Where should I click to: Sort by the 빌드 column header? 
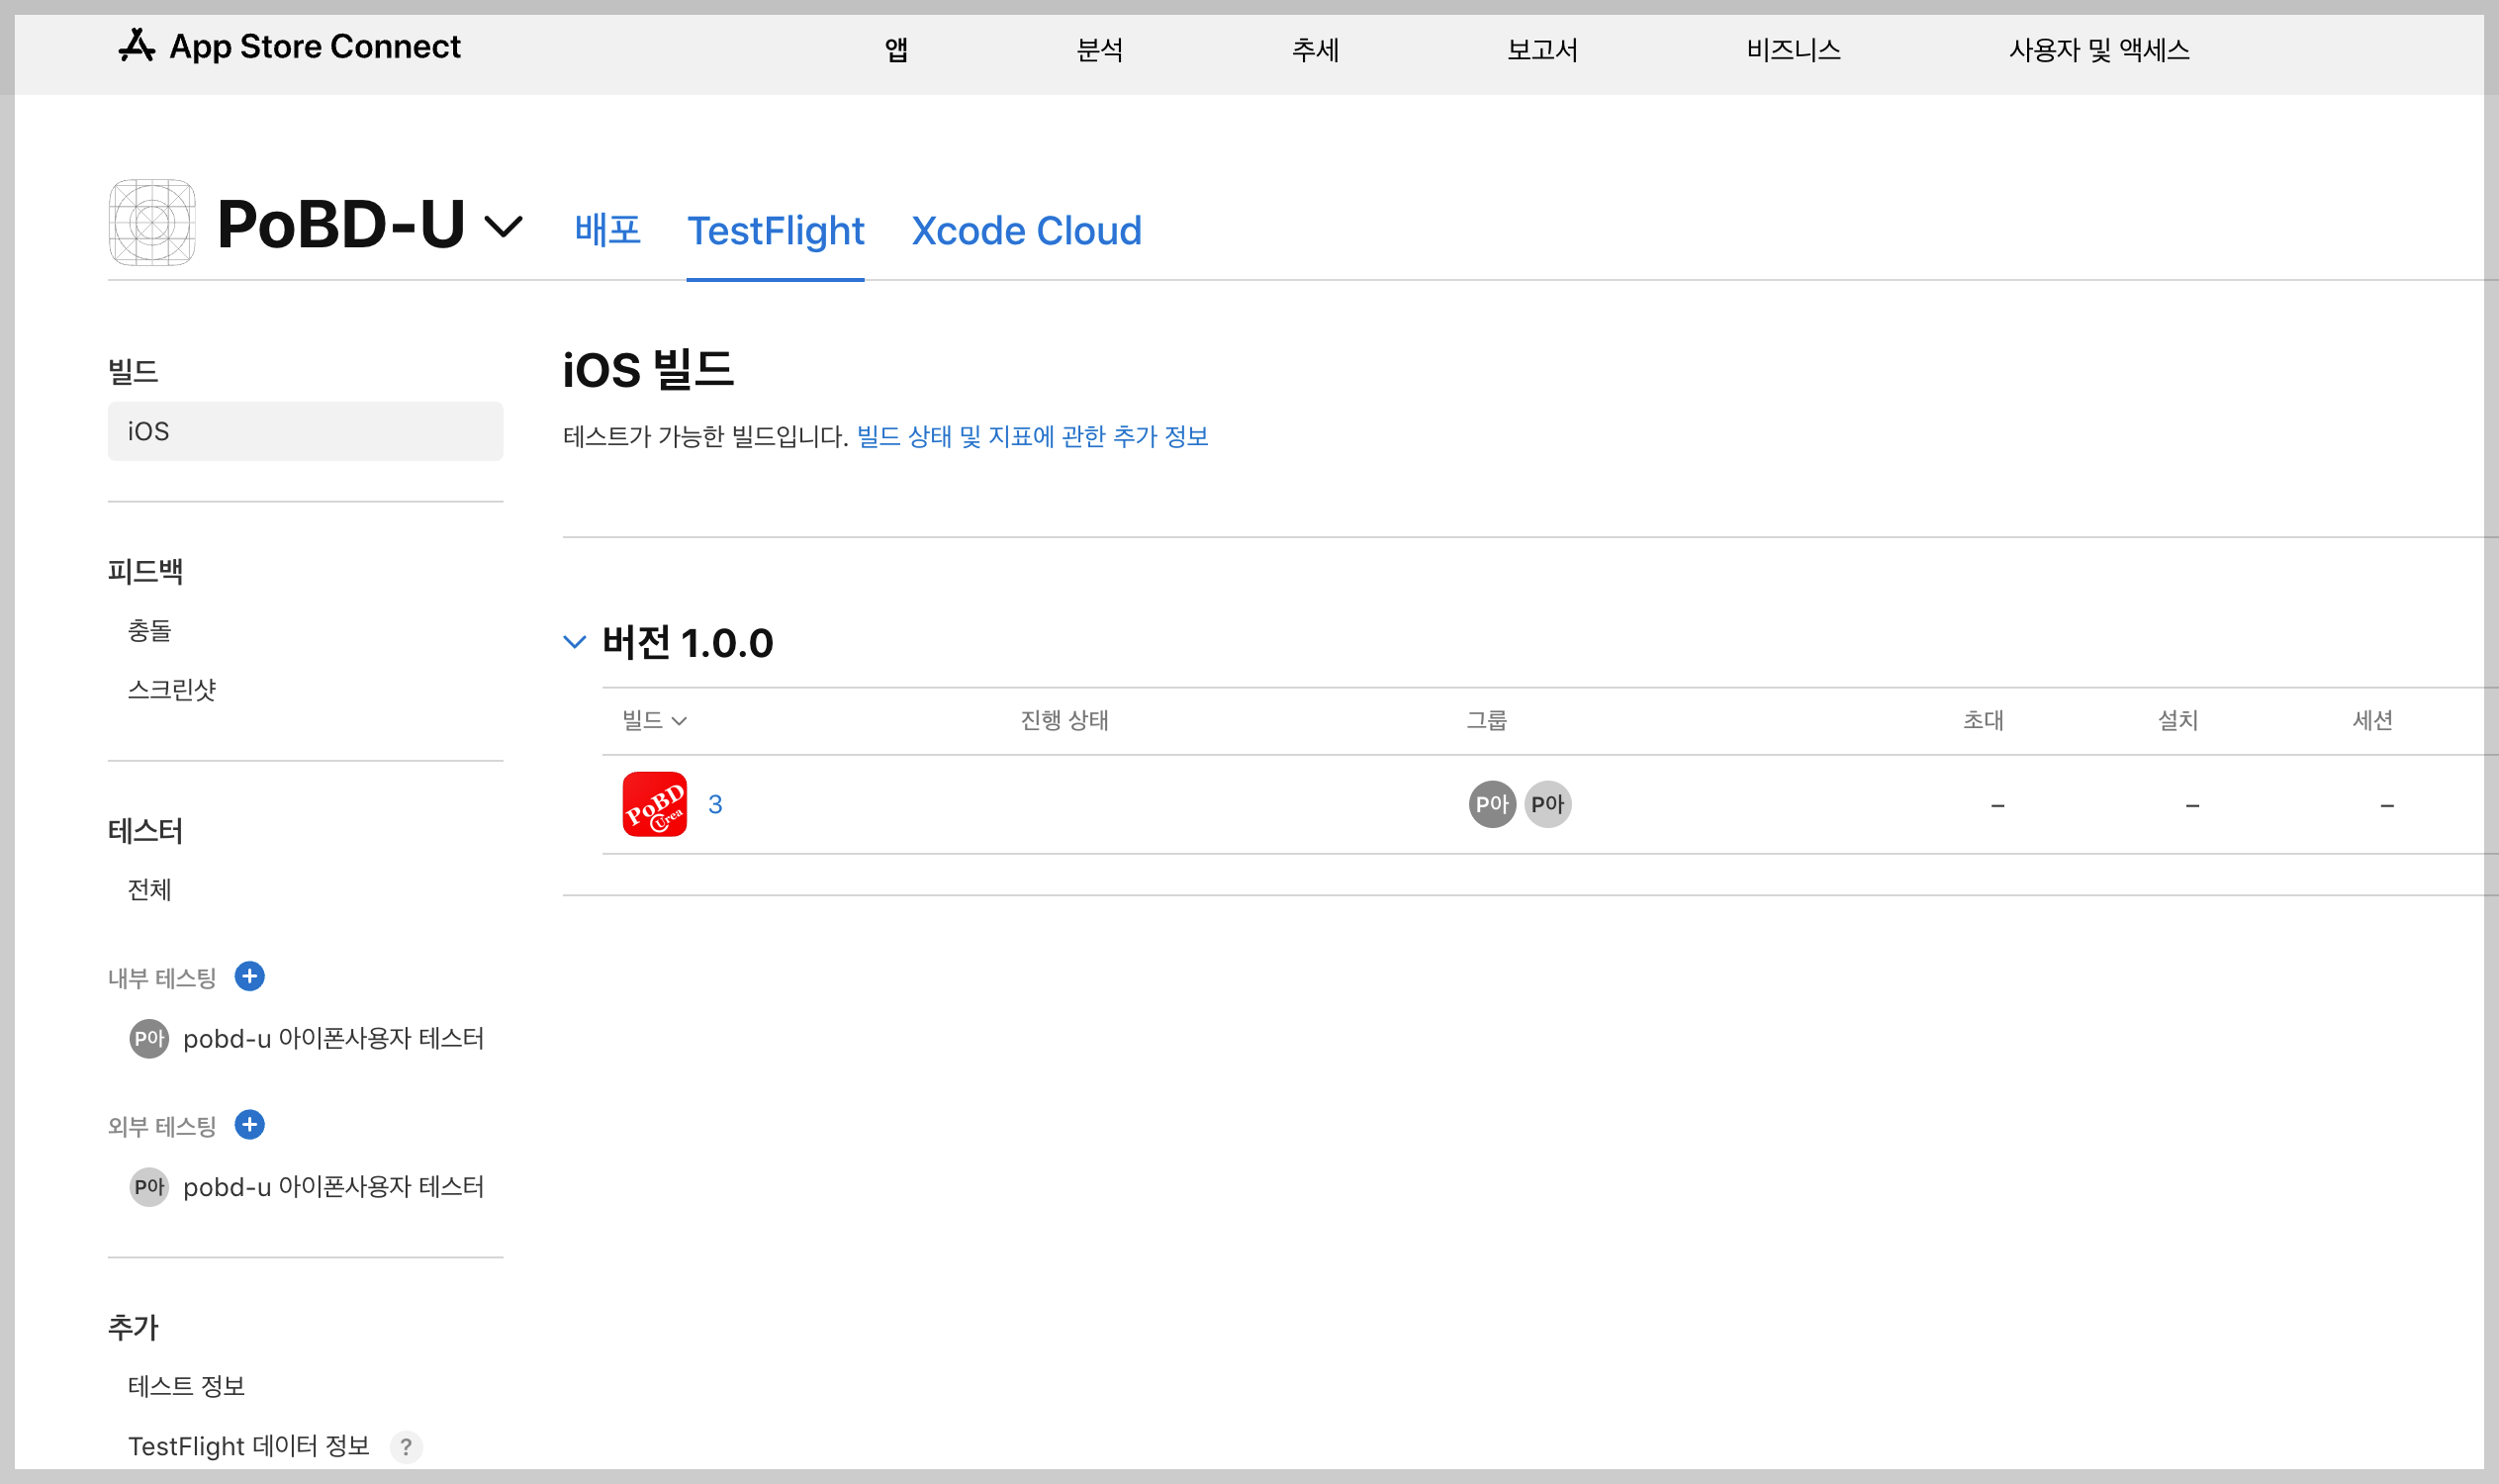coord(653,720)
